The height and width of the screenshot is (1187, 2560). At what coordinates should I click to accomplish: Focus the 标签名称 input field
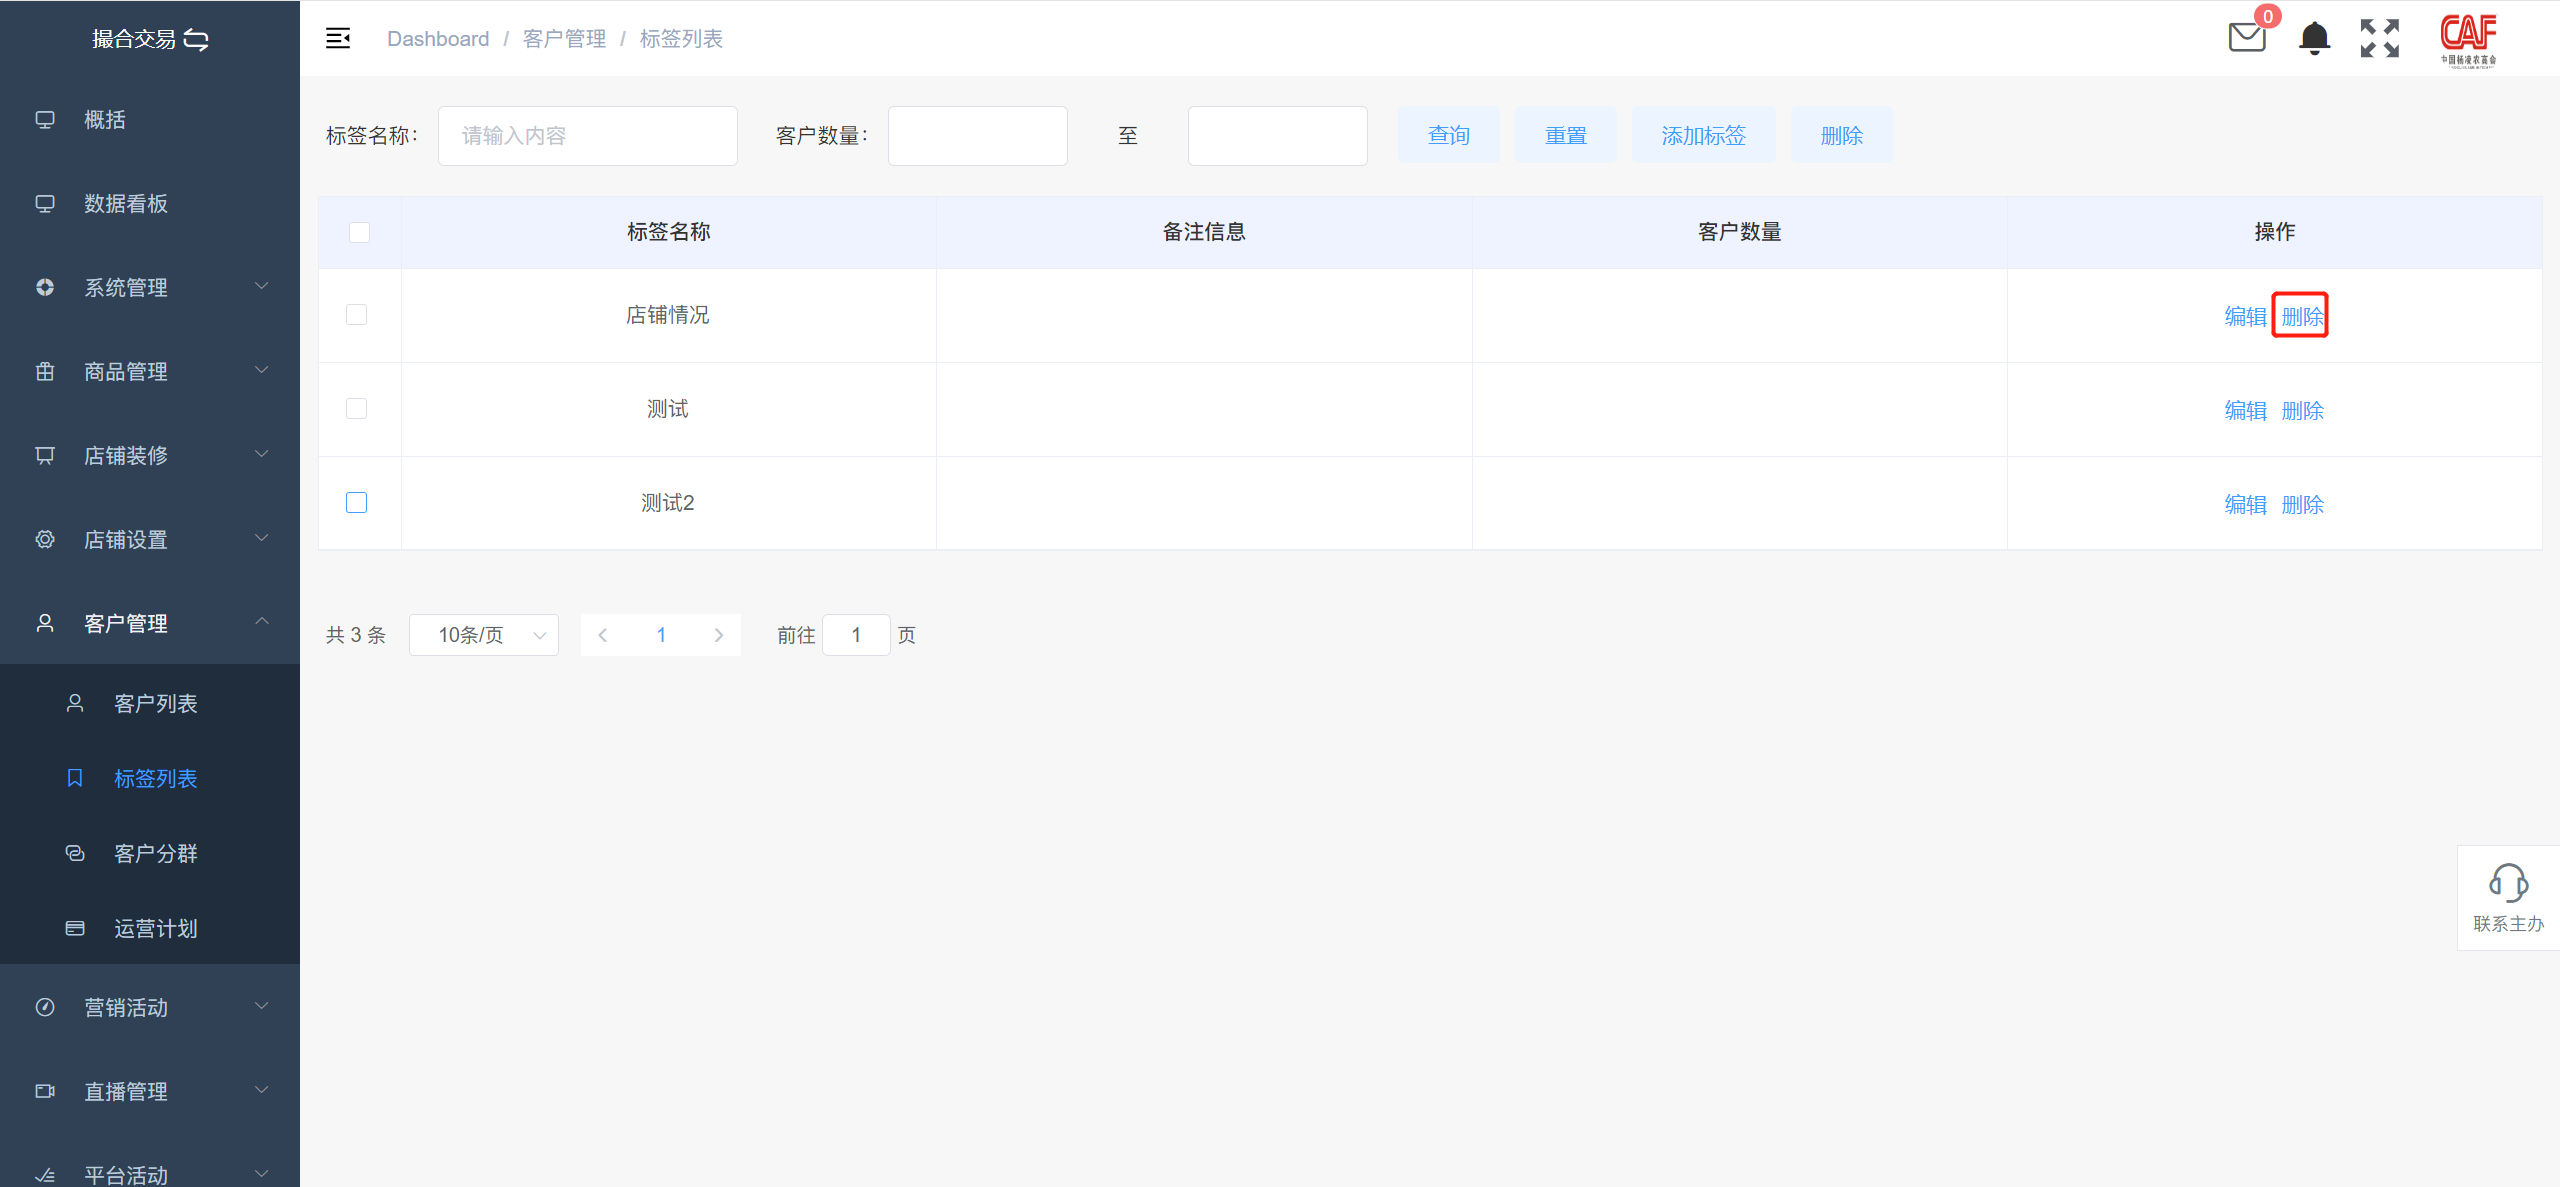[x=588, y=136]
